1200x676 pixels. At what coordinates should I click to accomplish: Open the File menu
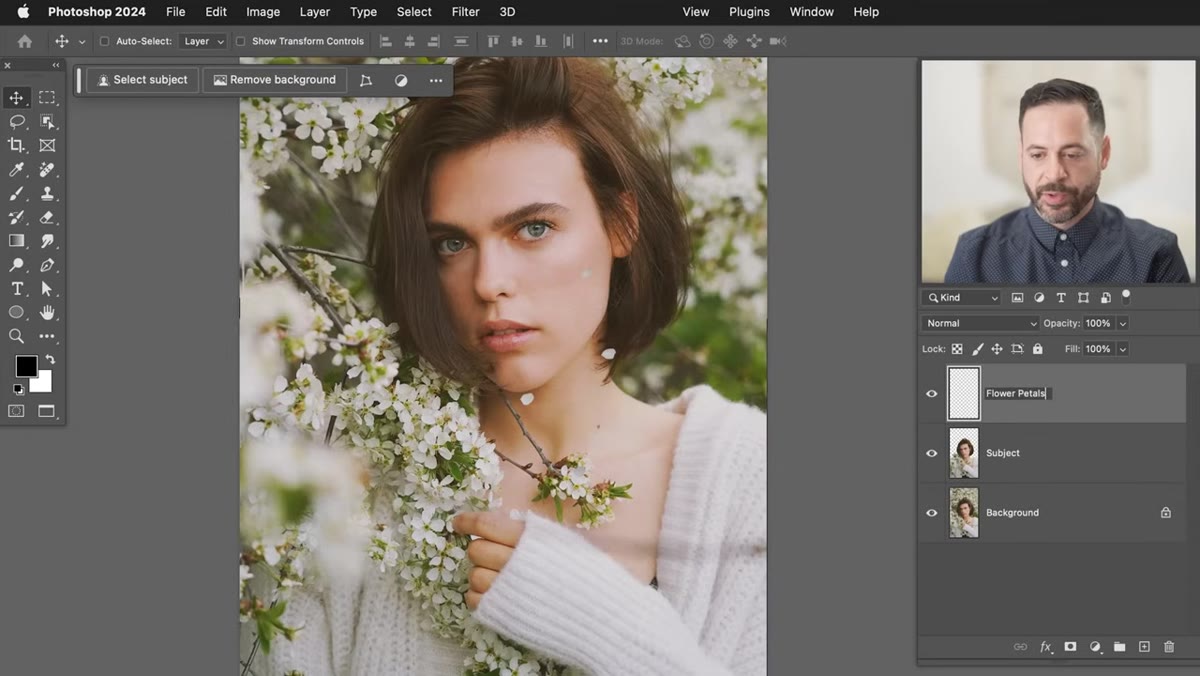click(x=175, y=12)
